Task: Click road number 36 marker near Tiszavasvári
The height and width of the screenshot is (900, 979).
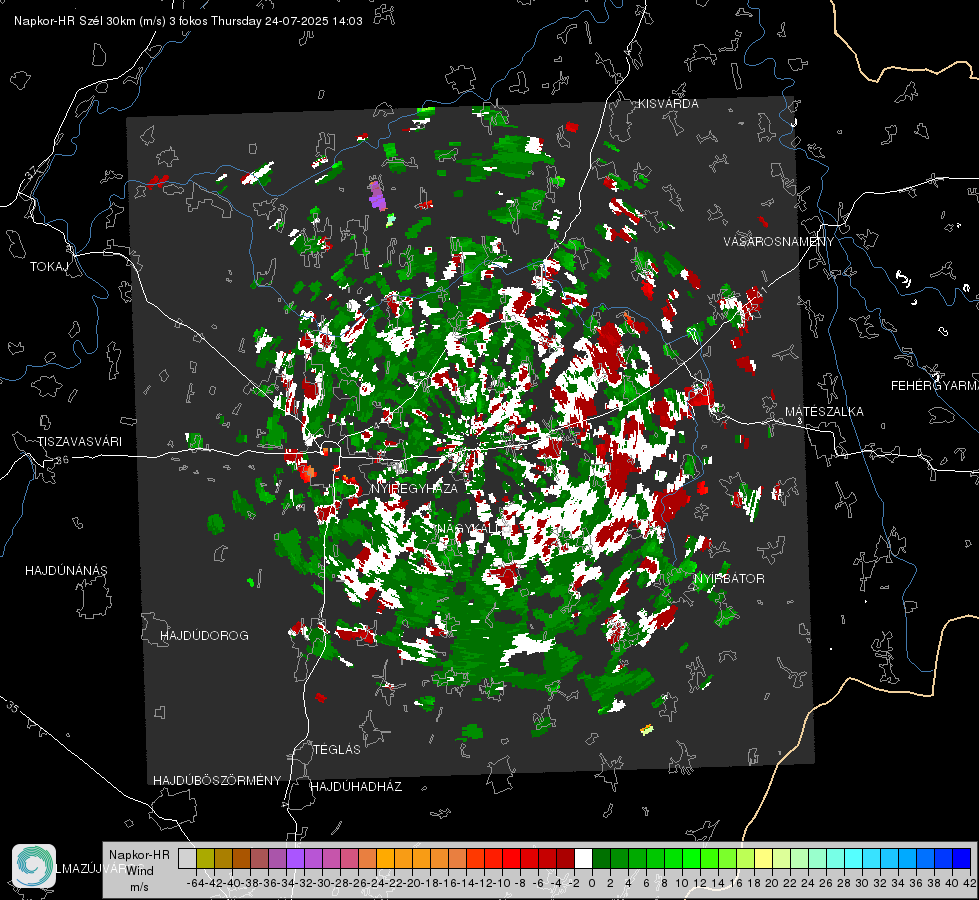Action: 62,460
